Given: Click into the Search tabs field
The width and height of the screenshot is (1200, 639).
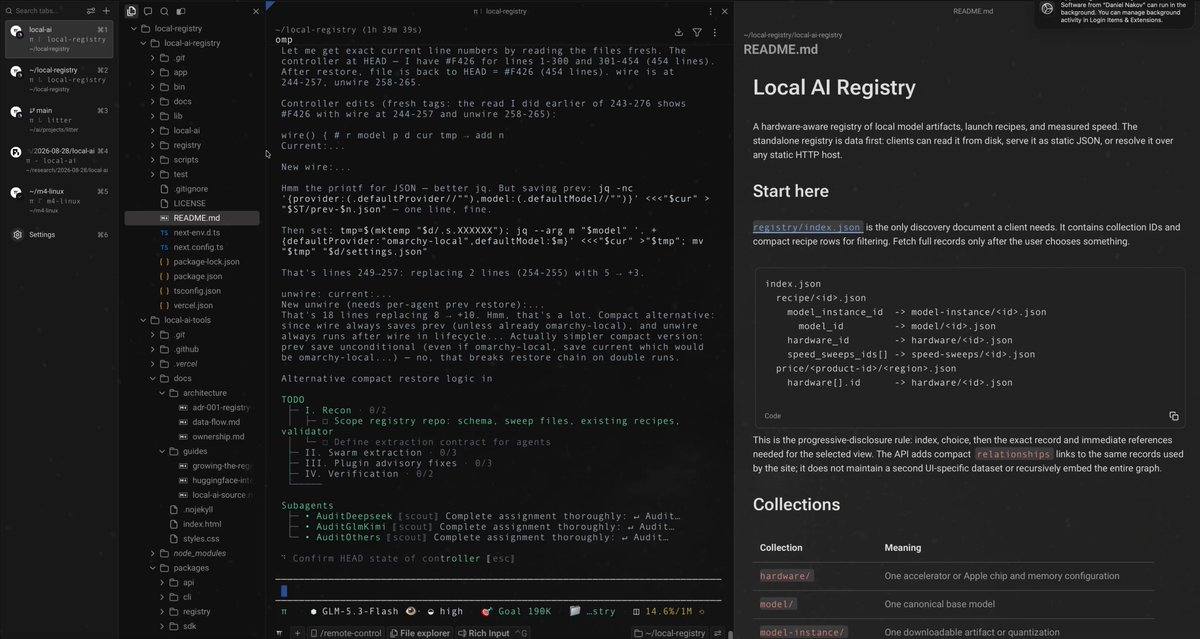Looking at the screenshot, I should [x=43, y=11].
